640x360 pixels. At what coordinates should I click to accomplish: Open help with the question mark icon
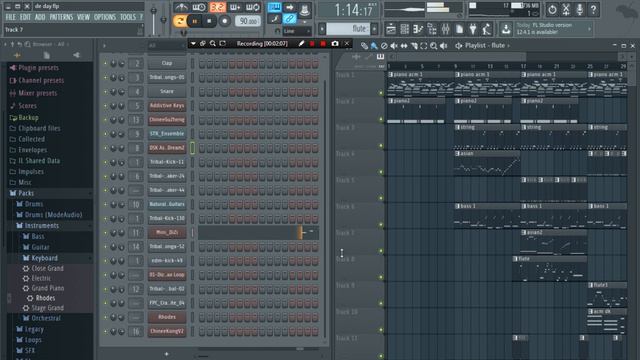pyautogui.click(x=593, y=9)
